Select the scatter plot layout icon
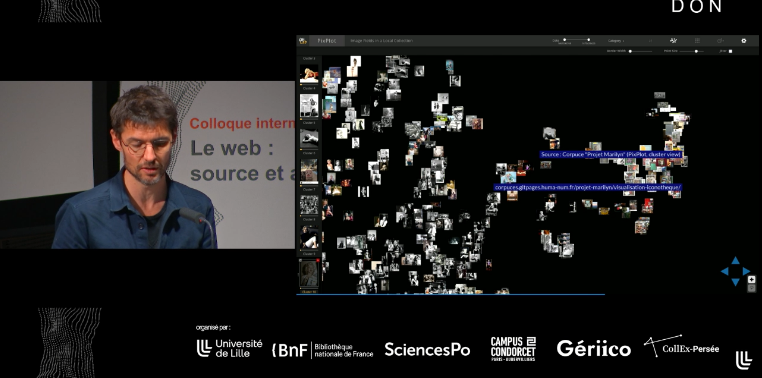Viewport: 762px width, 378px height. (x=673, y=41)
